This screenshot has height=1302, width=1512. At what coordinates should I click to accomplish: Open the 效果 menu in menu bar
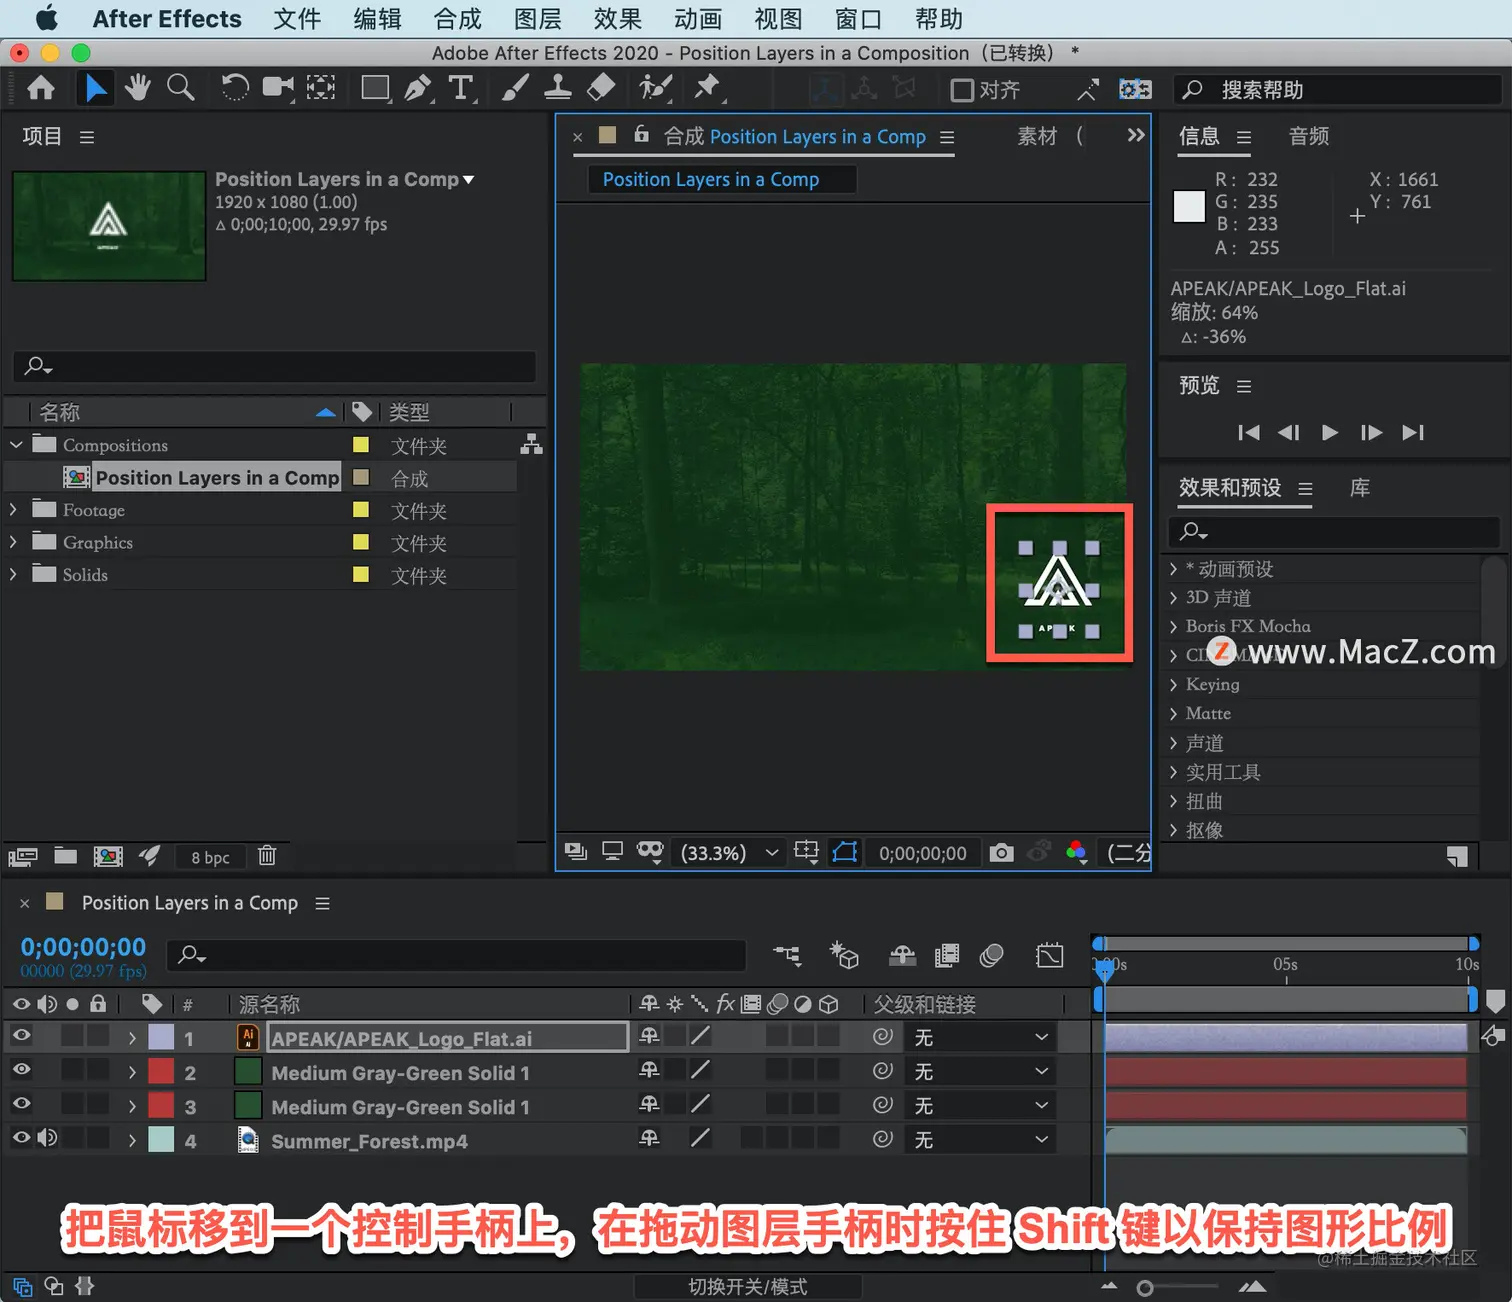tap(617, 19)
